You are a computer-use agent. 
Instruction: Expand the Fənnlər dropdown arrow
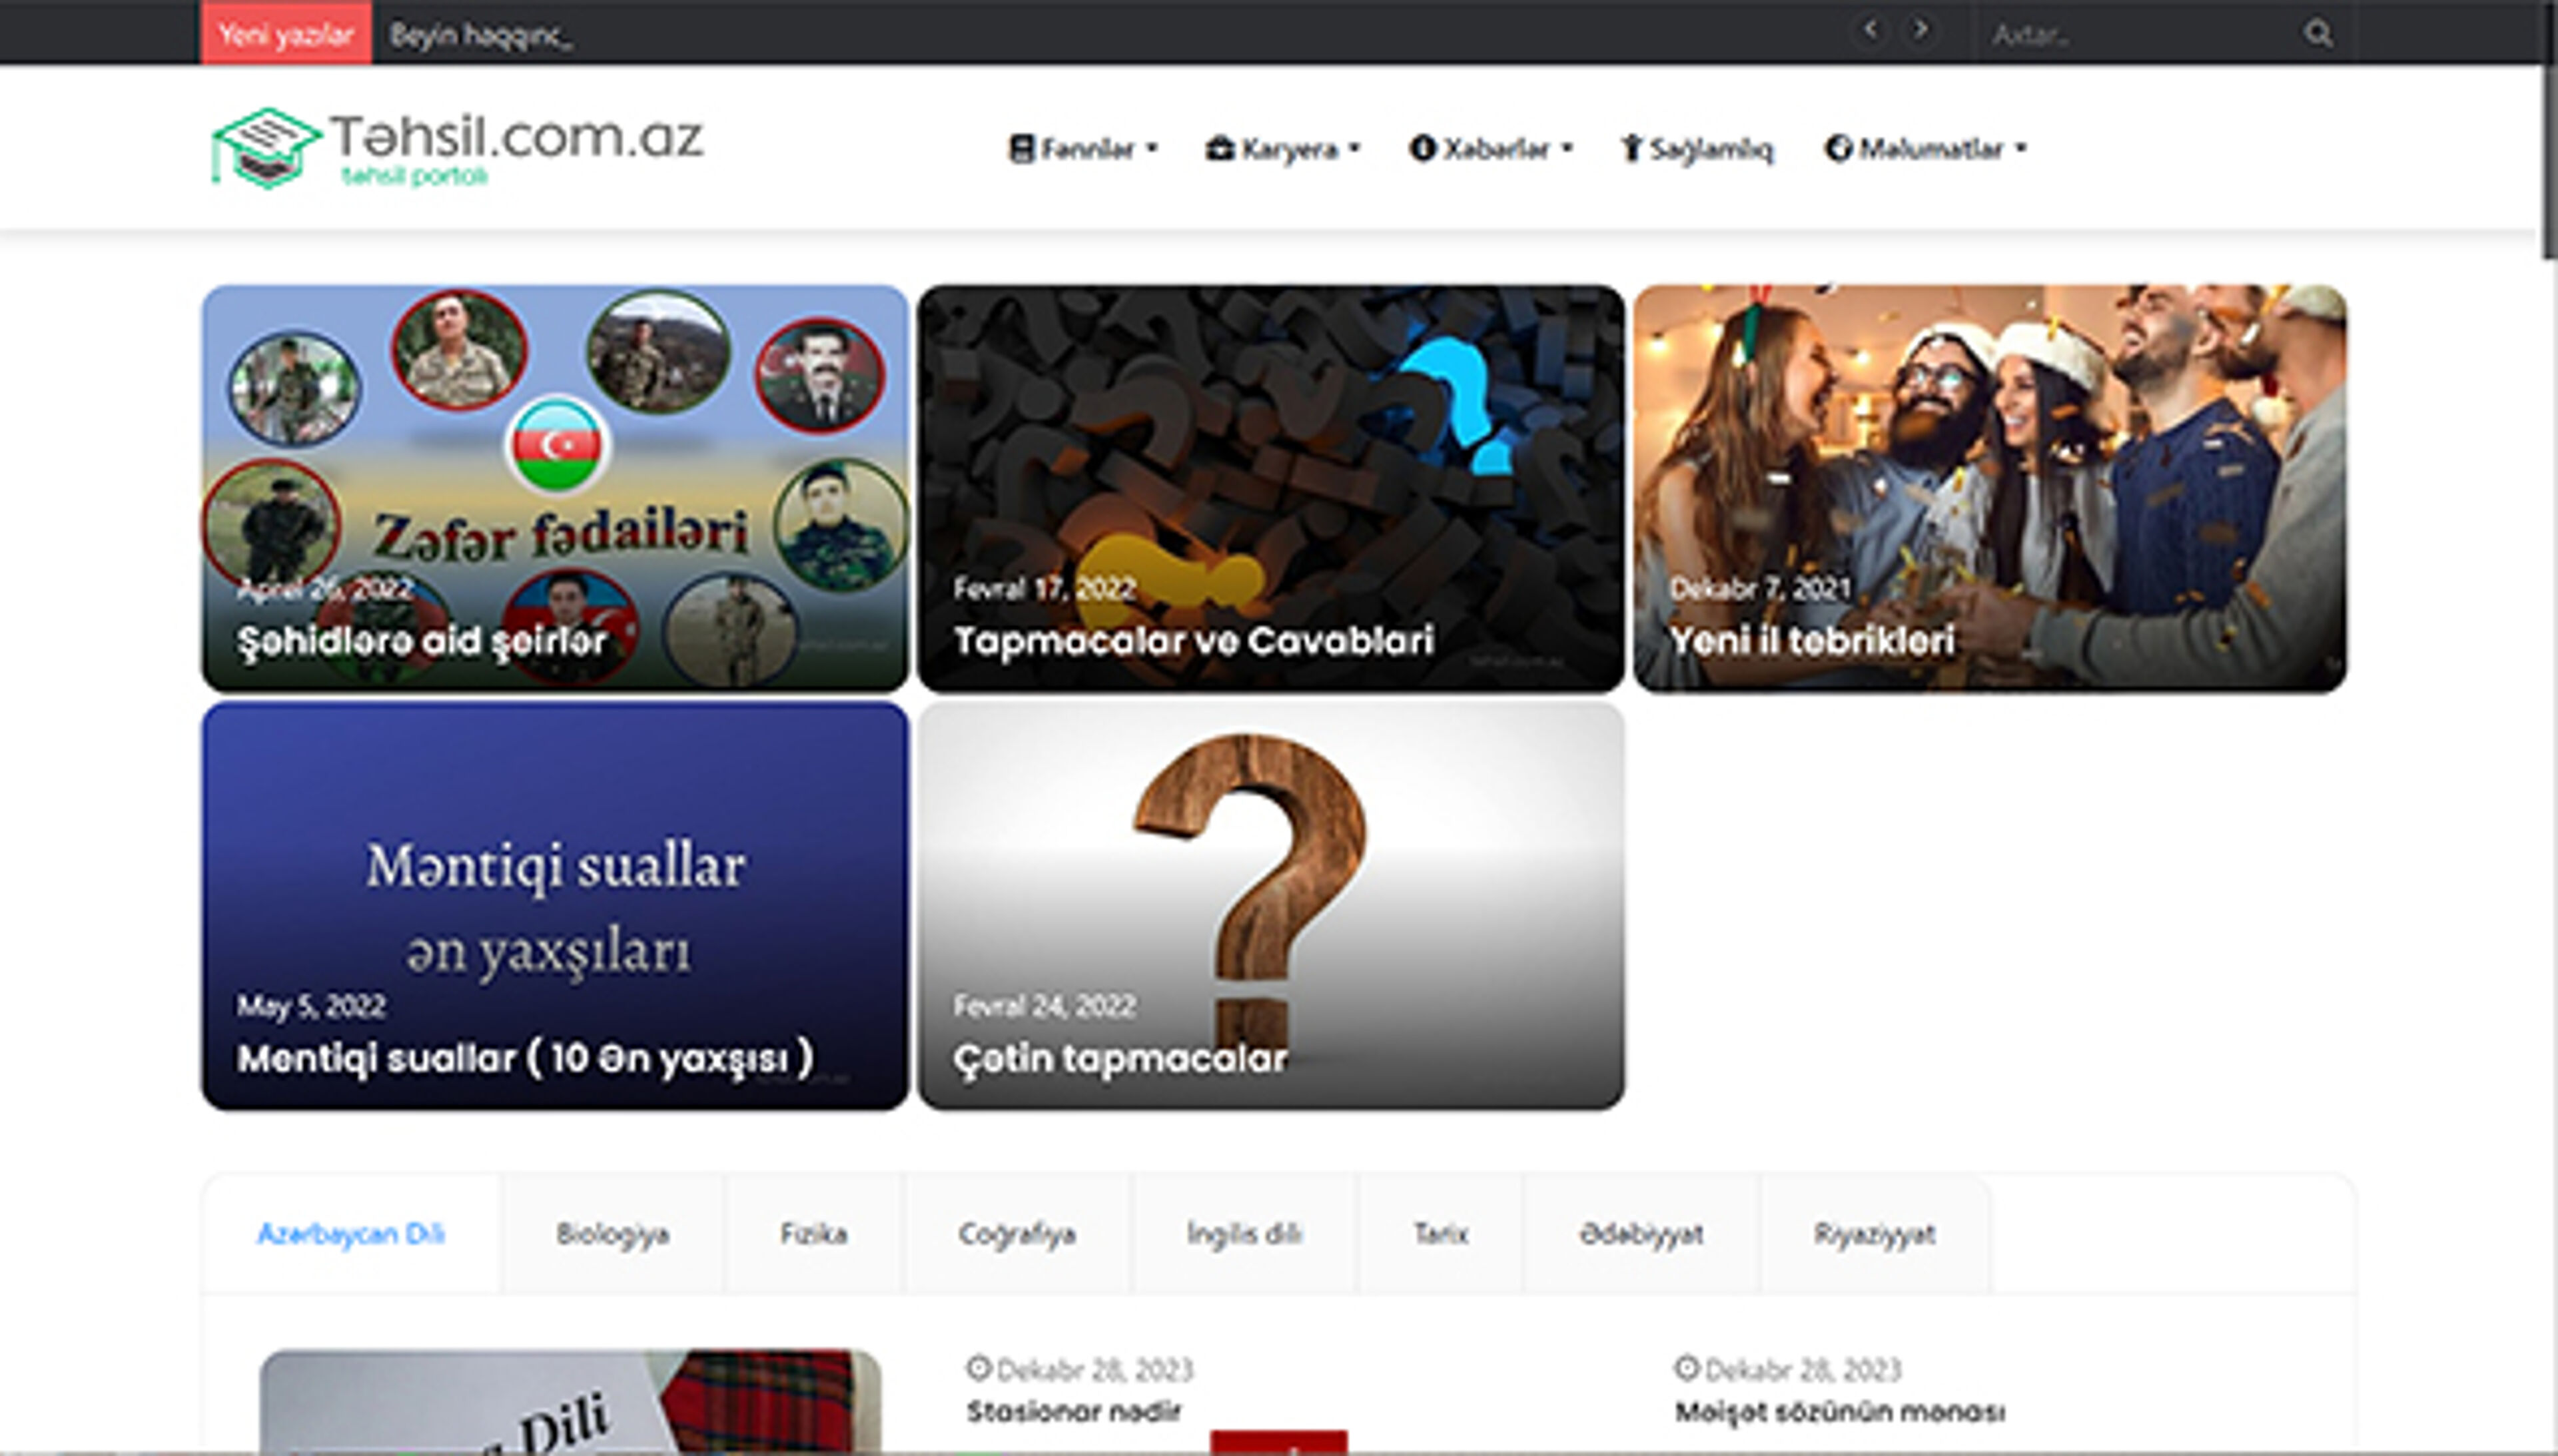pos(1152,149)
